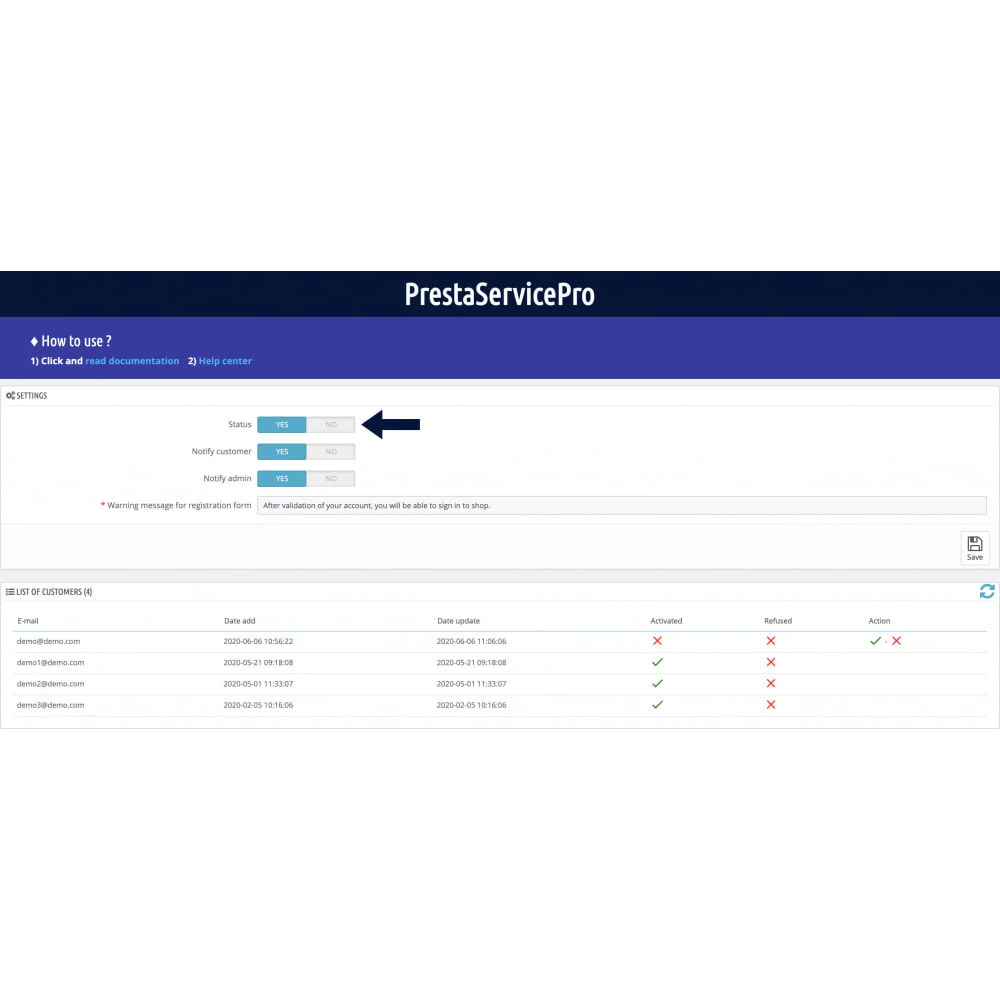The image size is (1000, 1000).
Task: Click the Activated column header
Action: click(666, 621)
